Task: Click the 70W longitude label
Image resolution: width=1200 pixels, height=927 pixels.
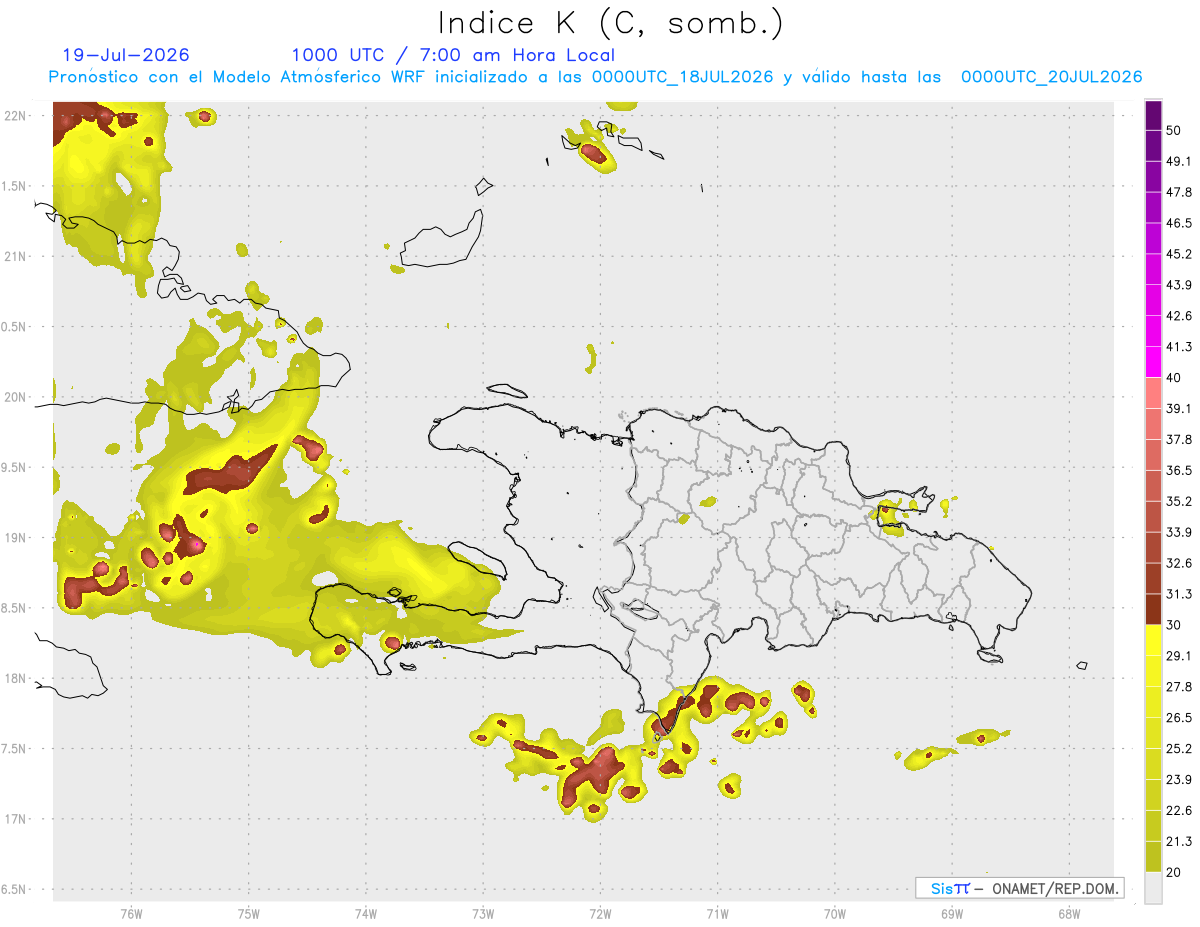Action: pyautogui.click(x=835, y=914)
